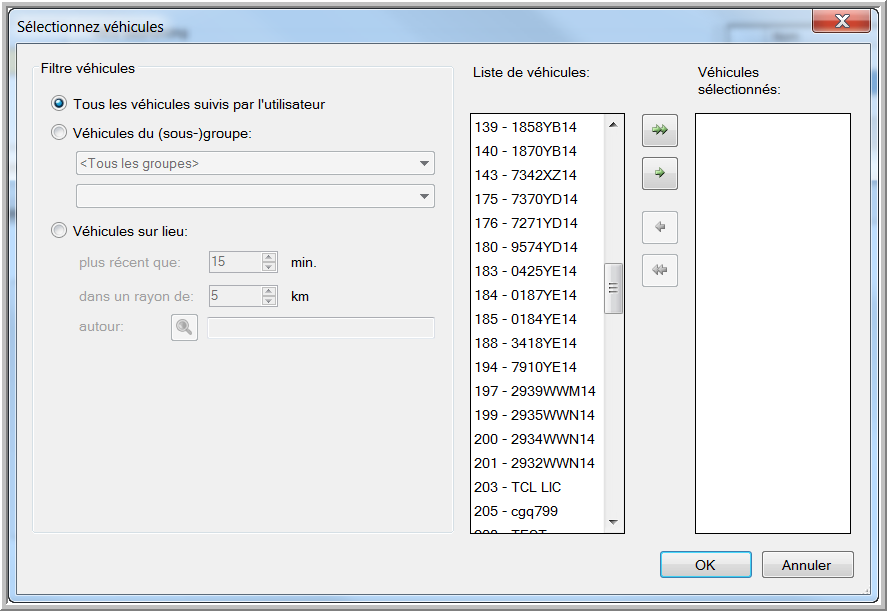Image resolution: width=887 pixels, height=611 pixels.
Task: Click the vehicle list scrollbar thumb
Action: (x=614, y=288)
